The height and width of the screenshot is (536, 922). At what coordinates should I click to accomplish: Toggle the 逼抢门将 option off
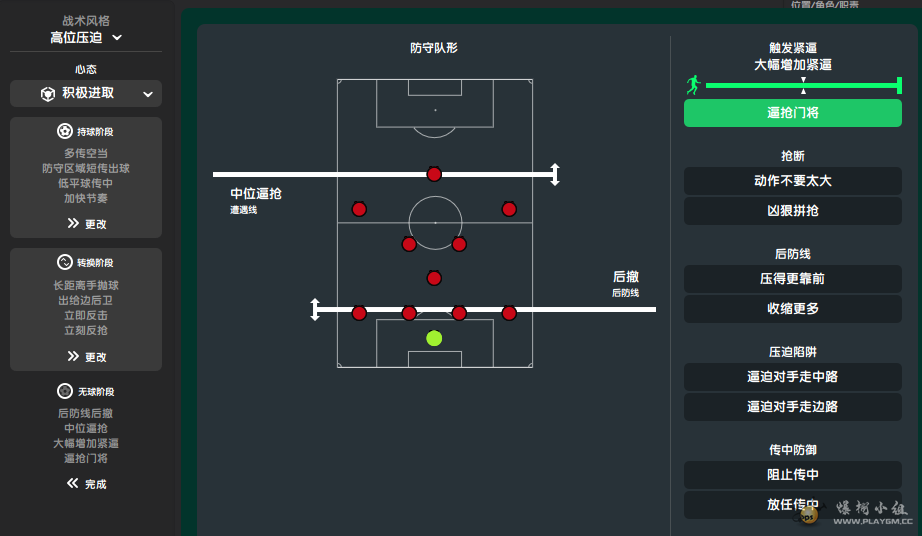point(792,113)
